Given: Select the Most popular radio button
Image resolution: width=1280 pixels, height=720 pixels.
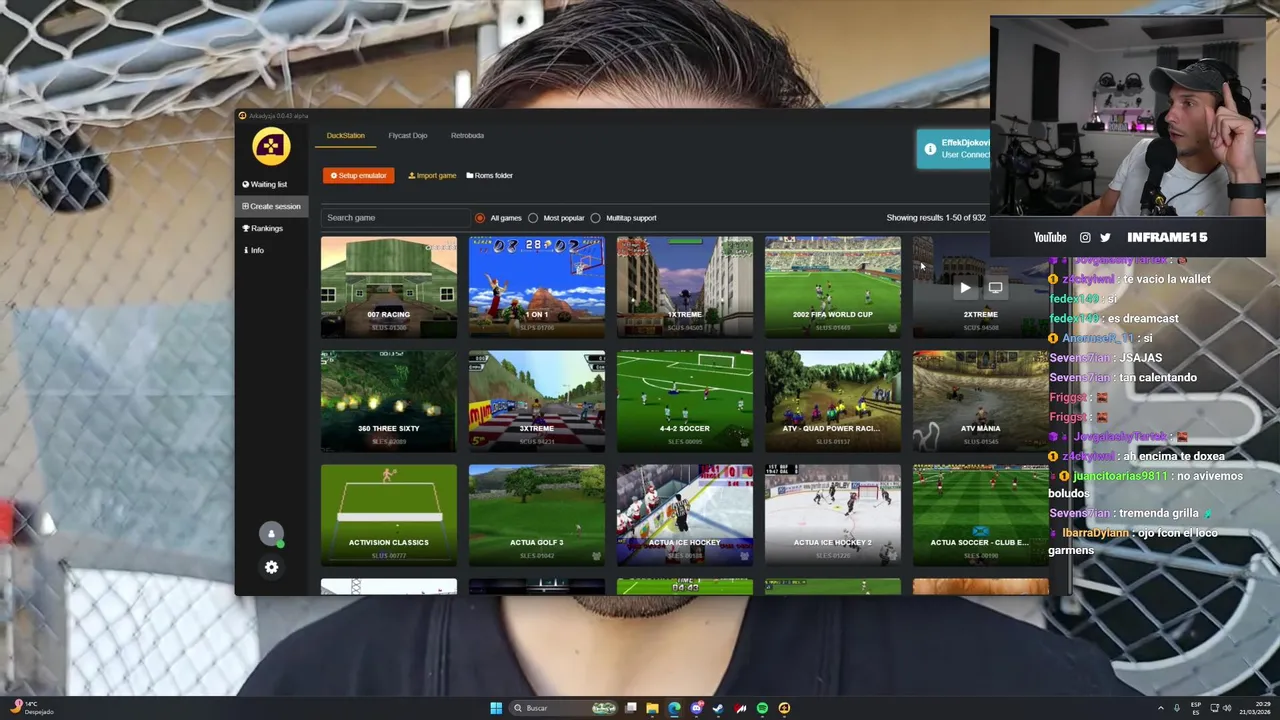Looking at the screenshot, I should point(533,218).
